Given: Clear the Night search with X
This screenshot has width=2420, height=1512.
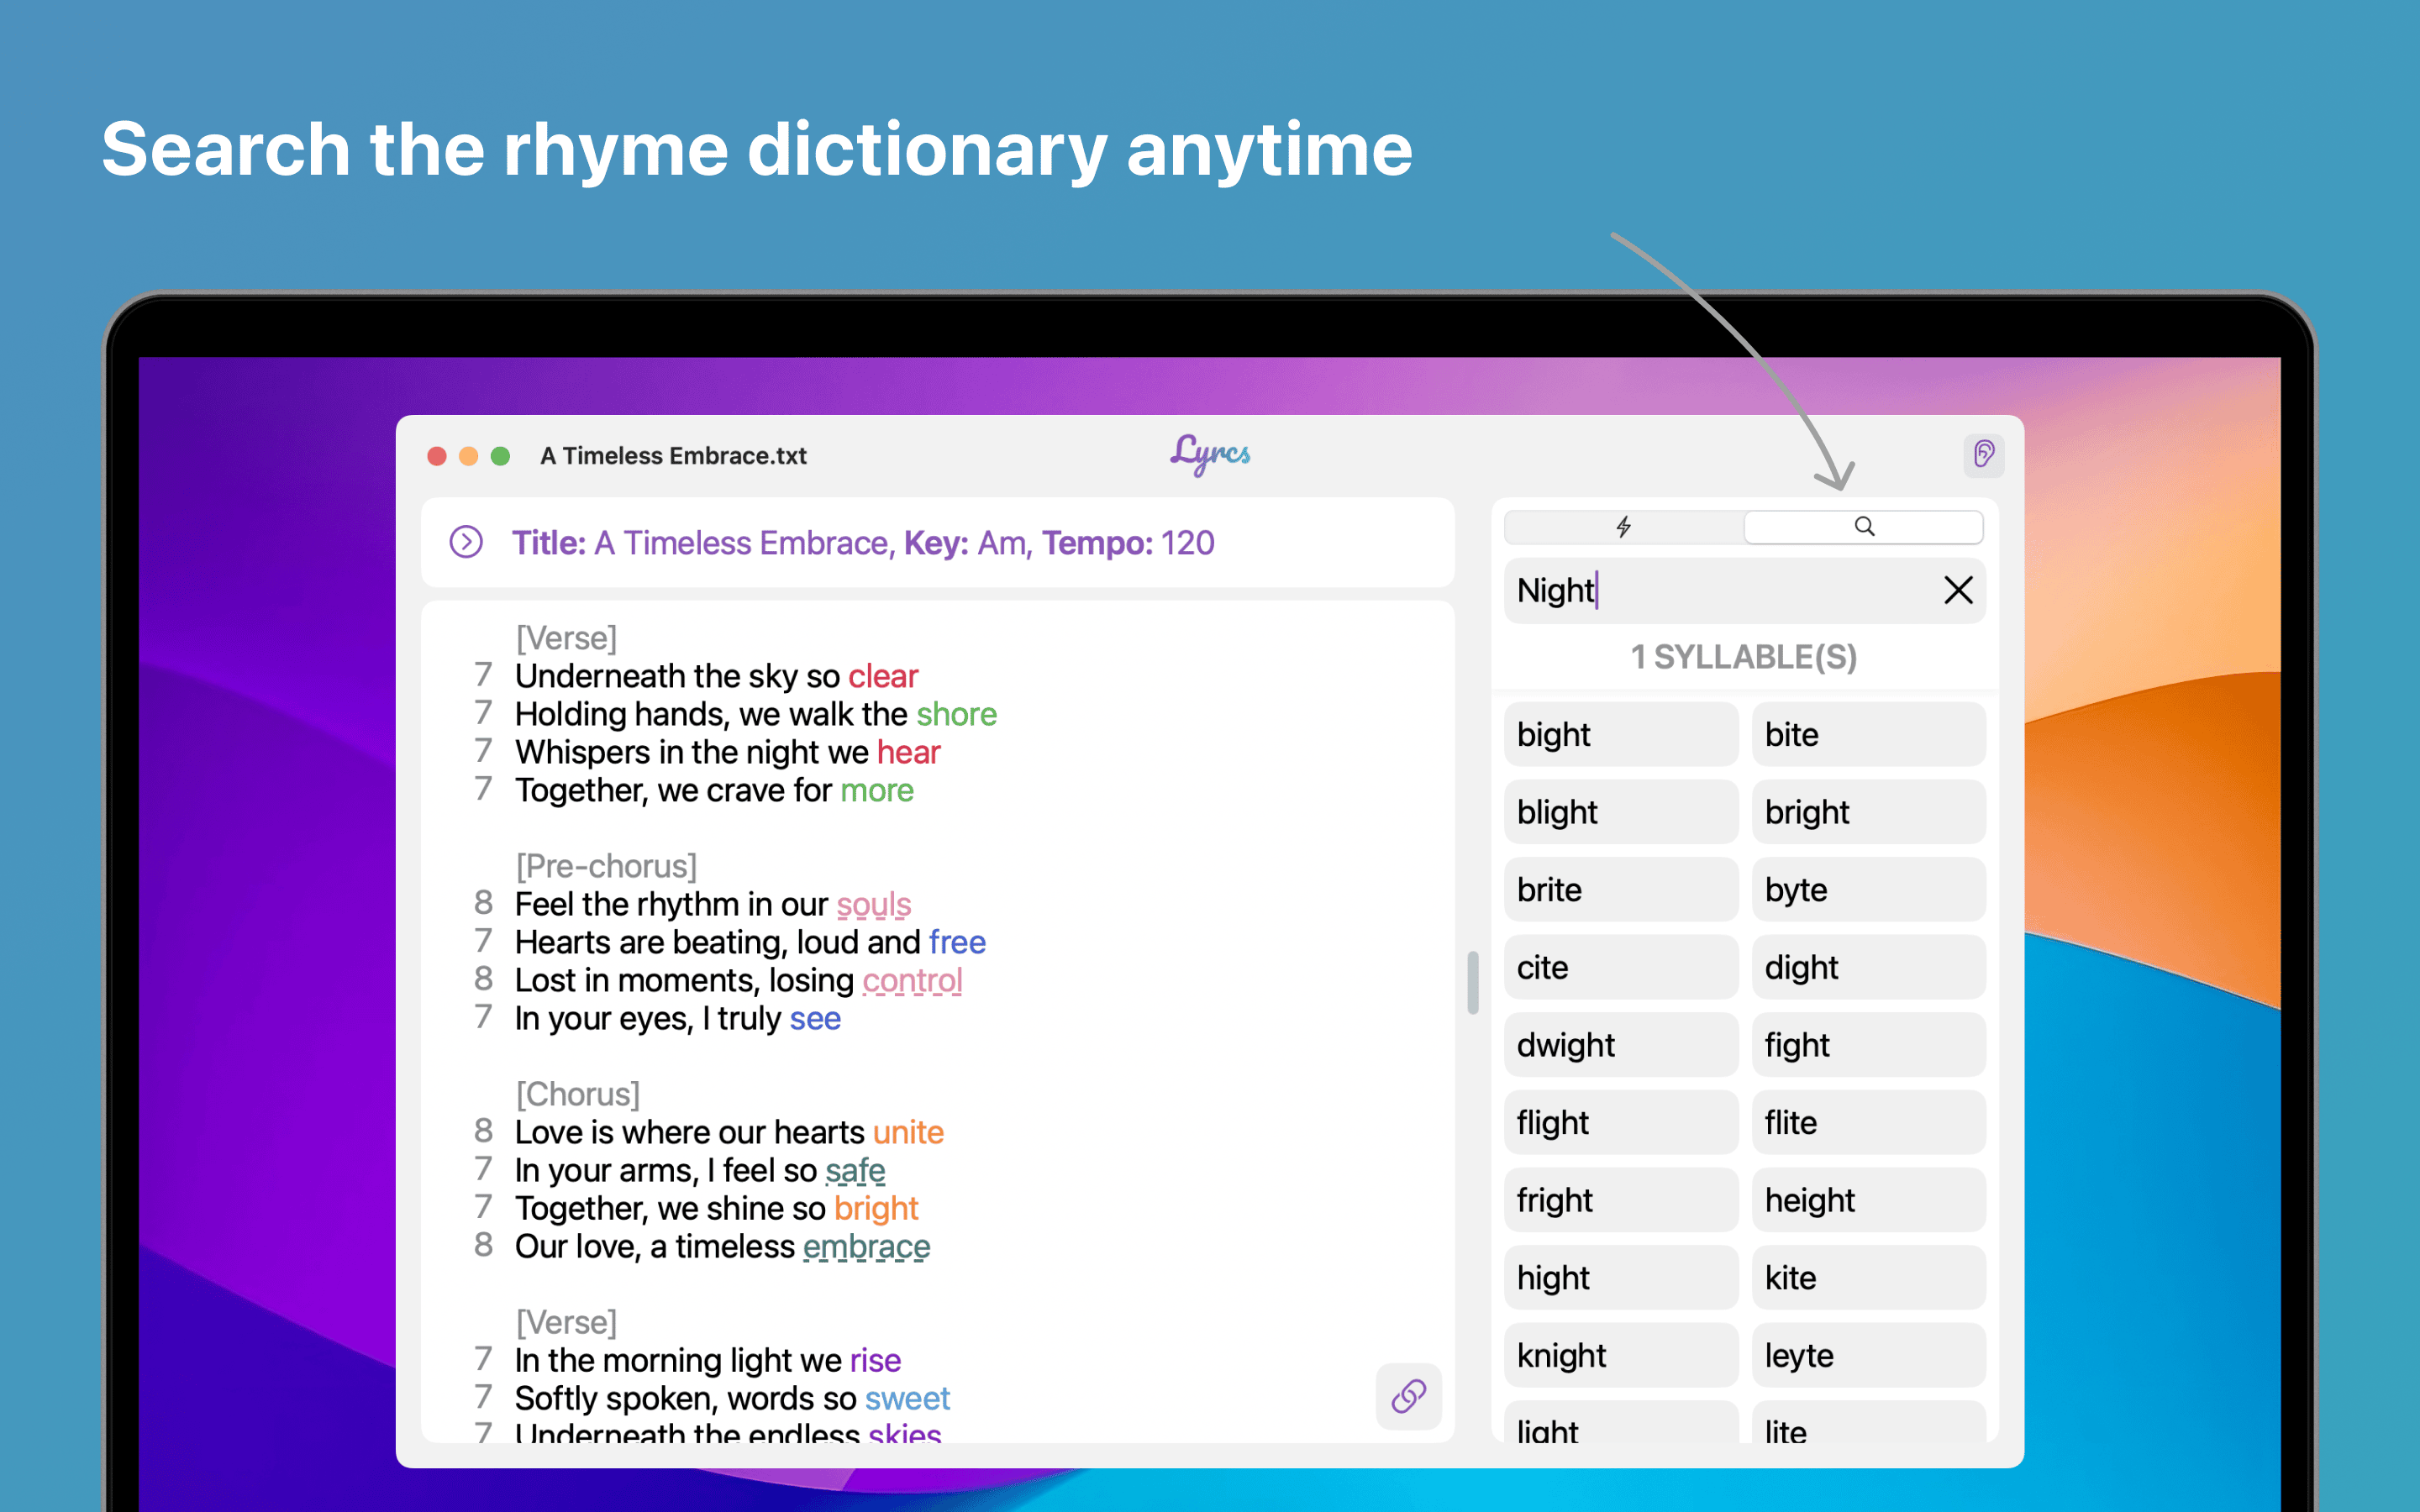Looking at the screenshot, I should pos(1958,590).
